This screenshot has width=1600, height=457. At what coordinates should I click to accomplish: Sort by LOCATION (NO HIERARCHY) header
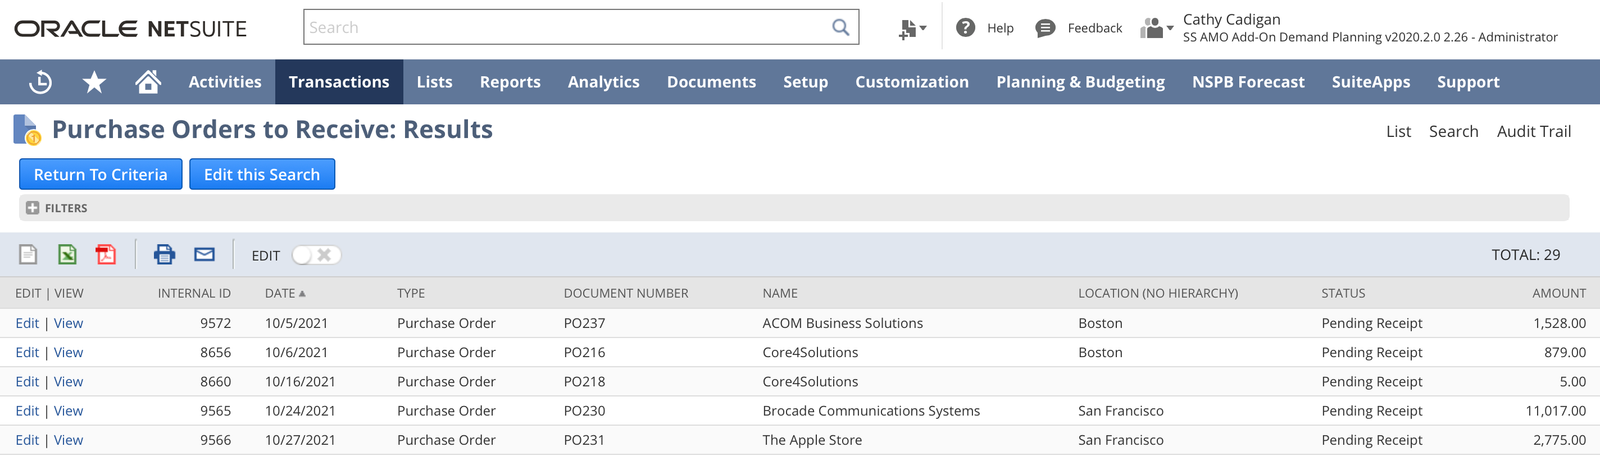tap(1158, 293)
